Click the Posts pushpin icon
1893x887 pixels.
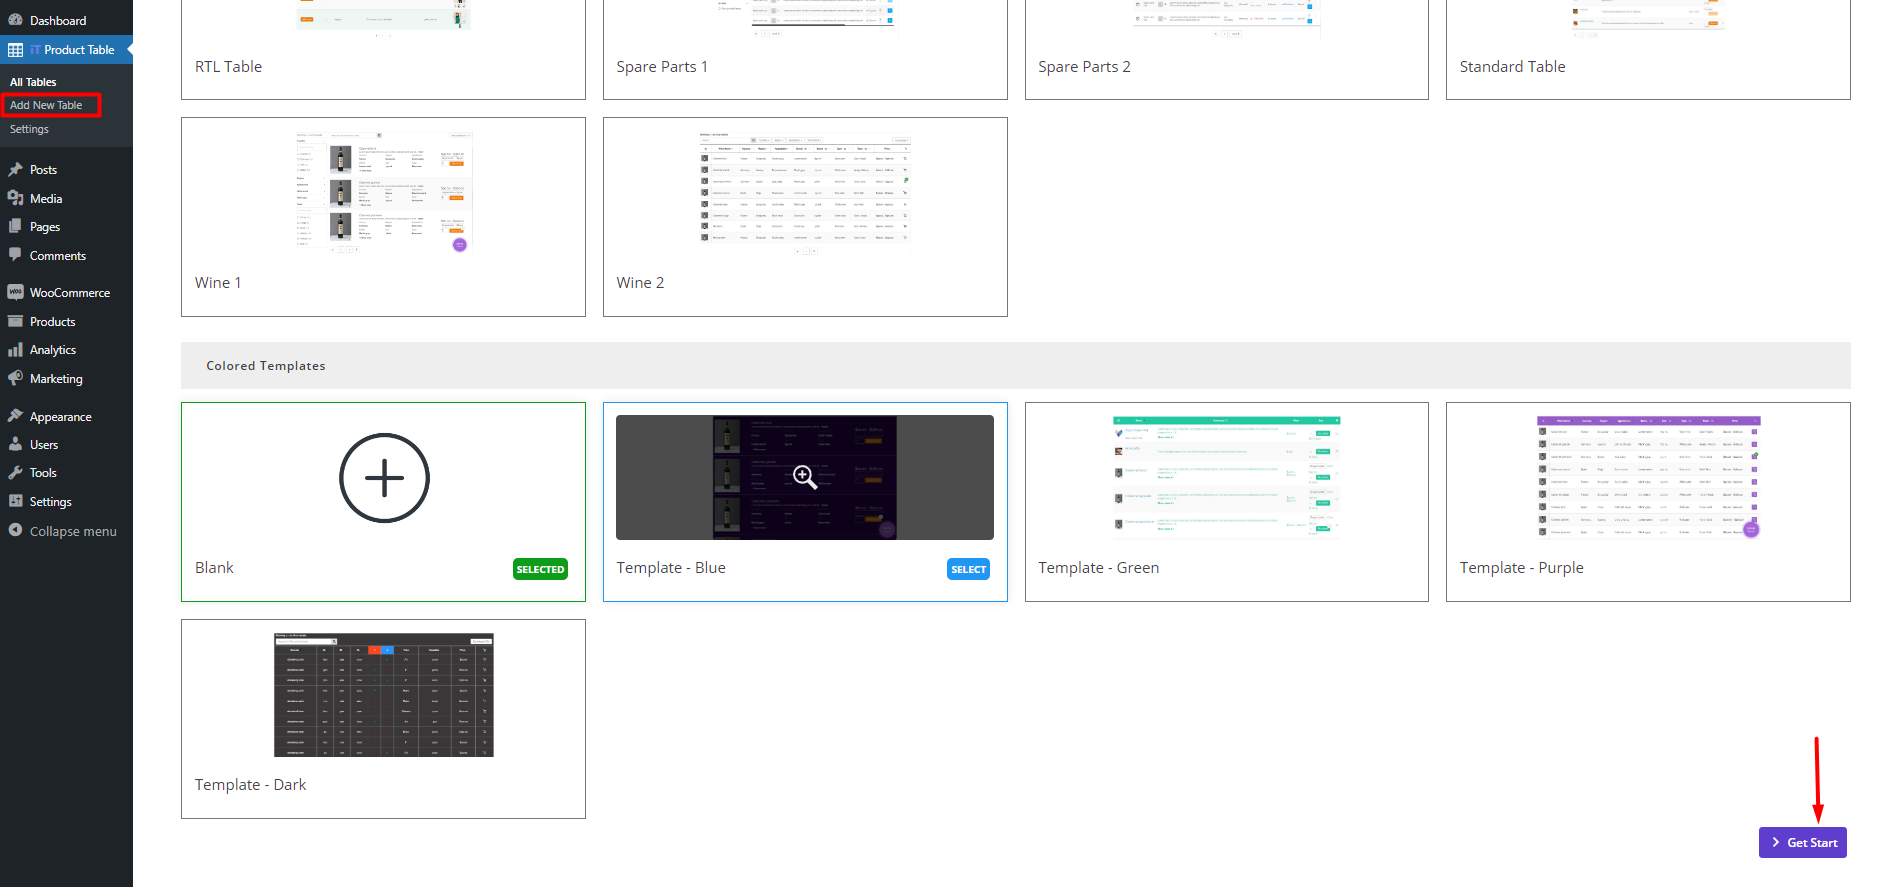pyautogui.click(x=15, y=170)
